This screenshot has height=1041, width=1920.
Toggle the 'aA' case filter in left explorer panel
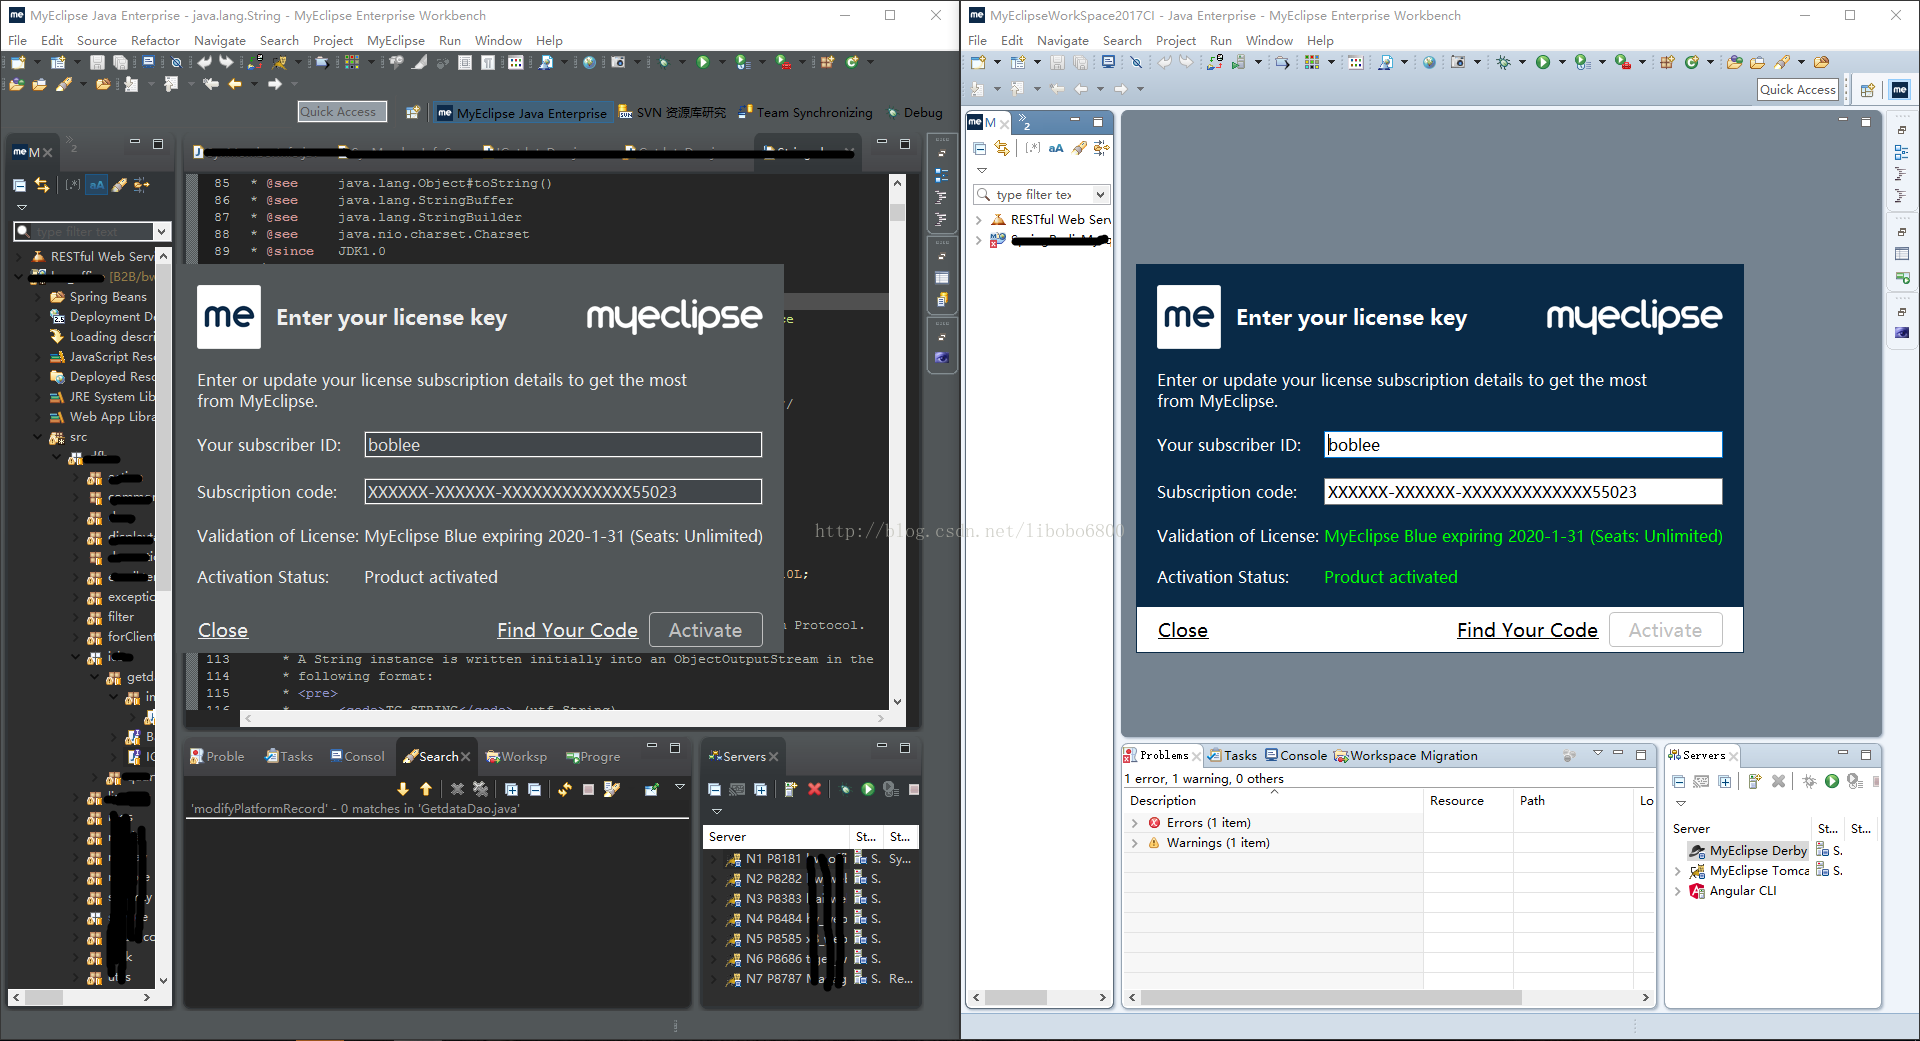96,185
